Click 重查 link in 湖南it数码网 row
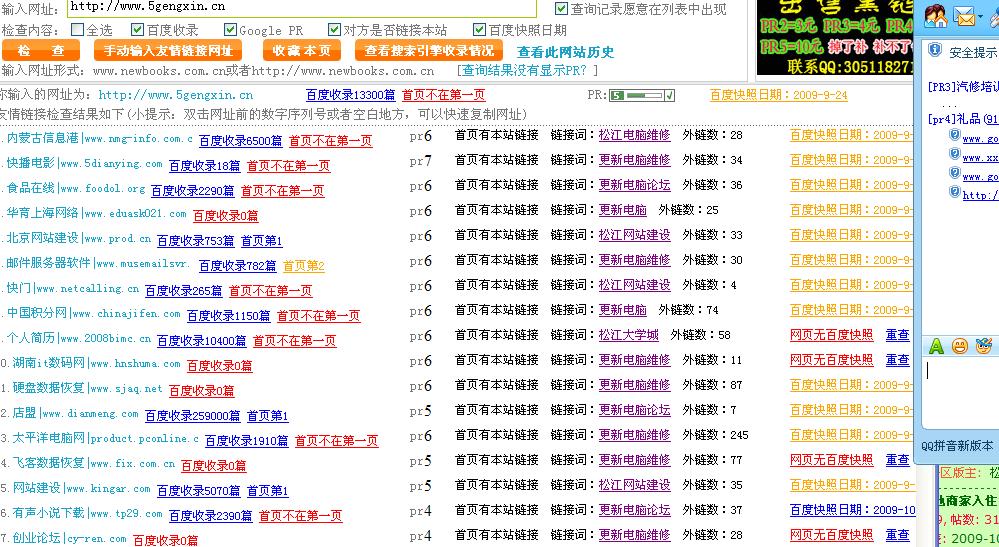The height and width of the screenshot is (547, 999). coord(897,360)
